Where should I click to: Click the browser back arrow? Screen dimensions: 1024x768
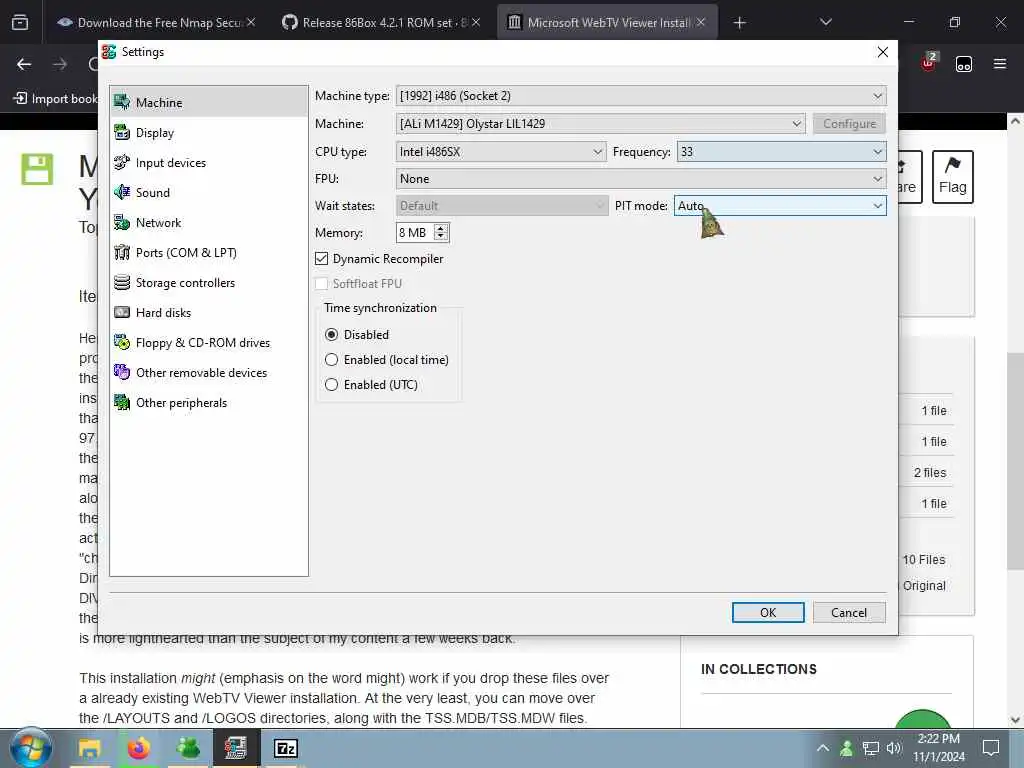[24, 64]
